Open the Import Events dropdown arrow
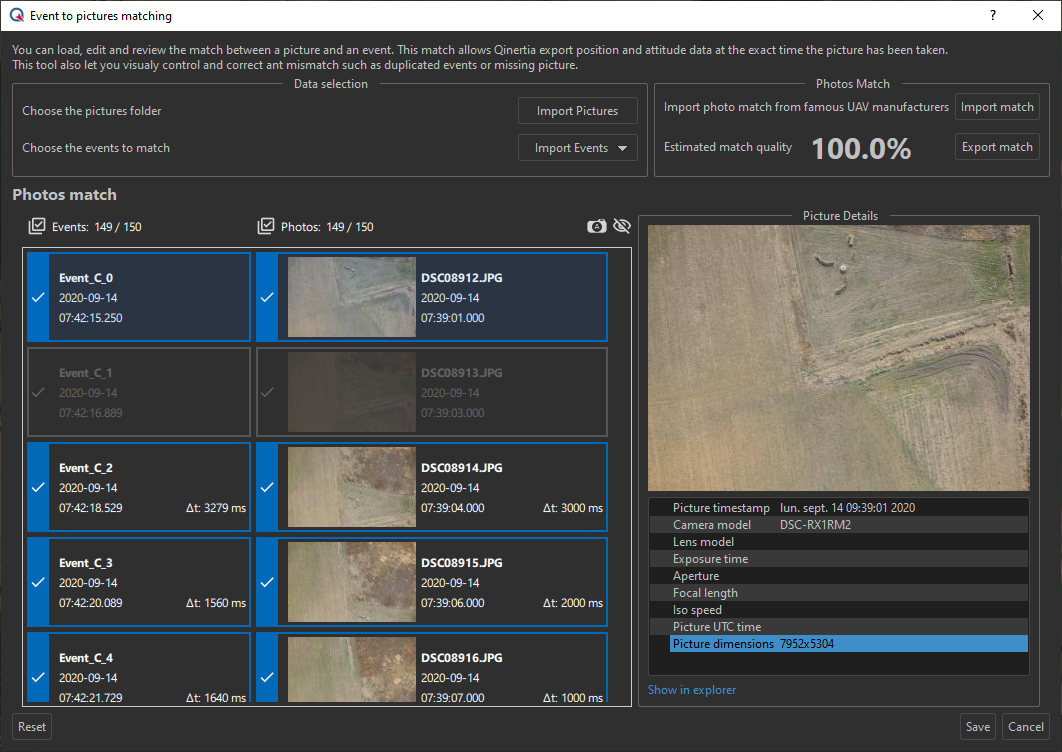 pyautogui.click(x=624, y=148)
